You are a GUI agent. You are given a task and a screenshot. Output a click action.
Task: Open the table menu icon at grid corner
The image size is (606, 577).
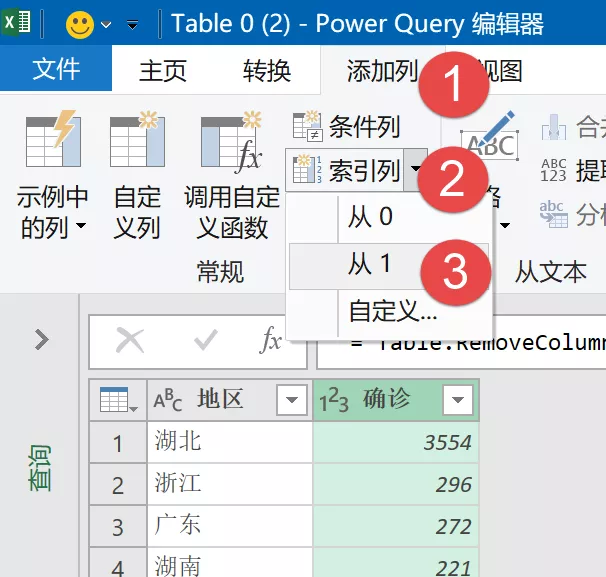click(118, 400)
